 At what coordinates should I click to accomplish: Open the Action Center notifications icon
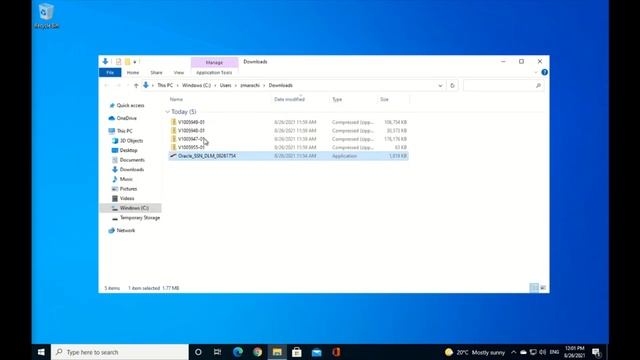(596, 352)
